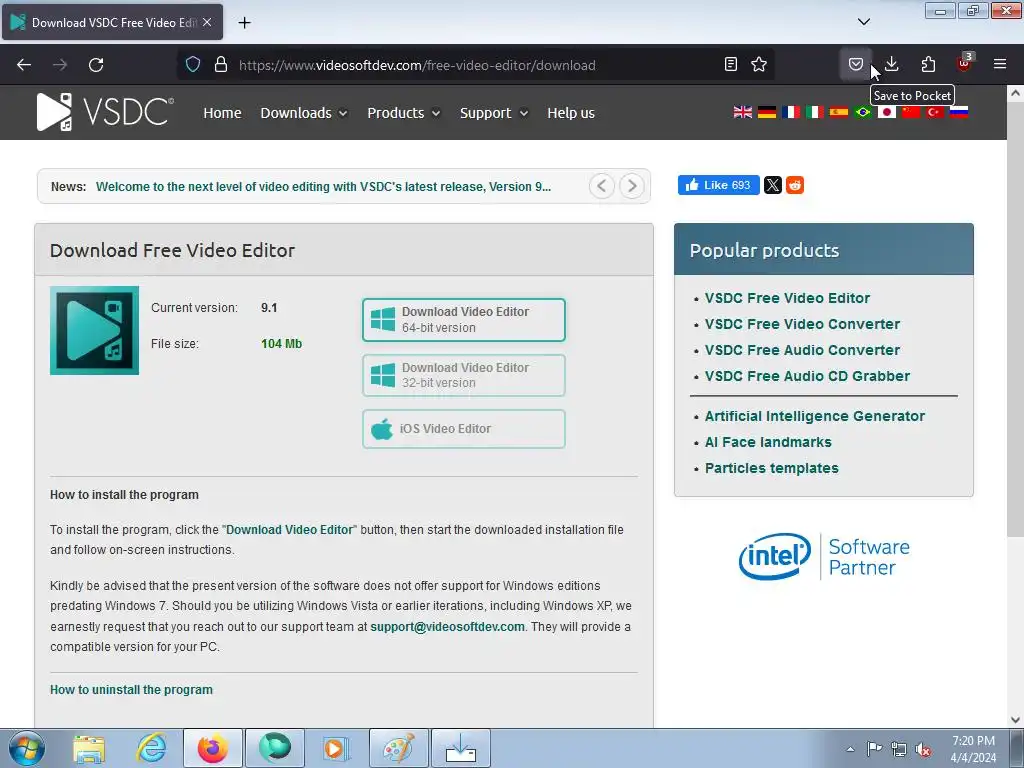Screen dimensions: 1024x768
Task: Open AI Face landmarks link
Action: point(768,442)
